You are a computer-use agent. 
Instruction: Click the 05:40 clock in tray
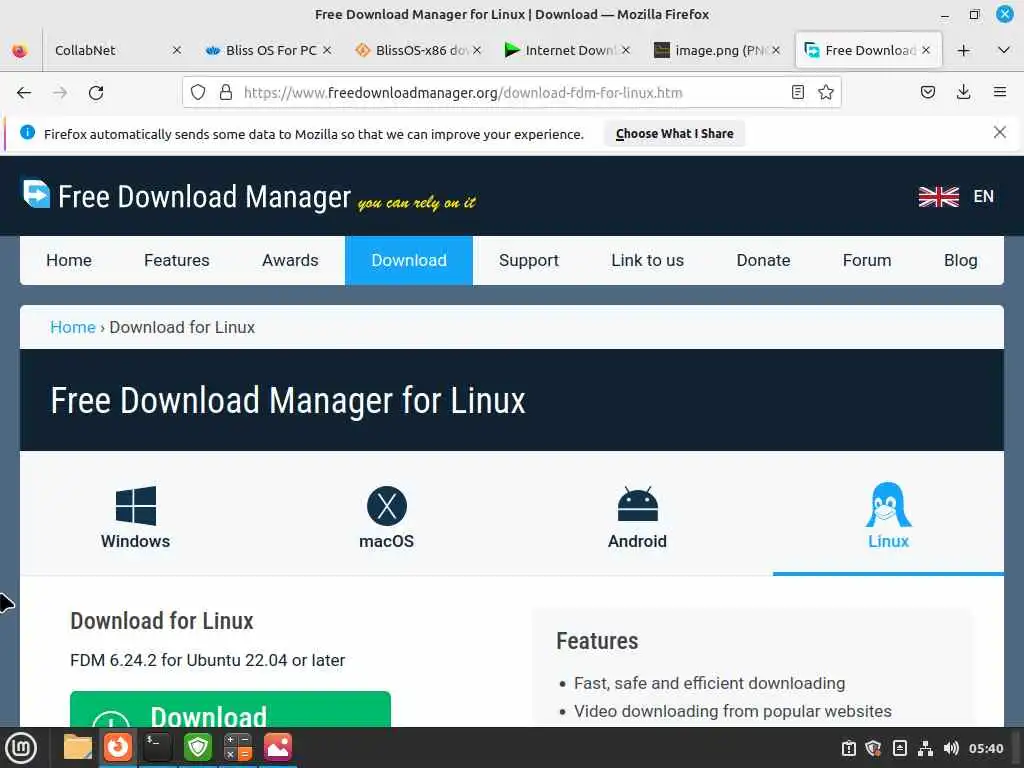click(985, 748)
